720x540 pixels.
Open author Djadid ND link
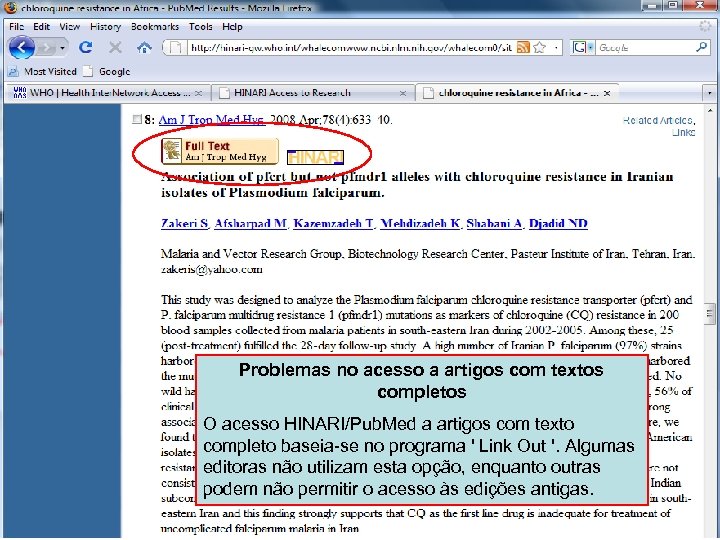[558, 224]
